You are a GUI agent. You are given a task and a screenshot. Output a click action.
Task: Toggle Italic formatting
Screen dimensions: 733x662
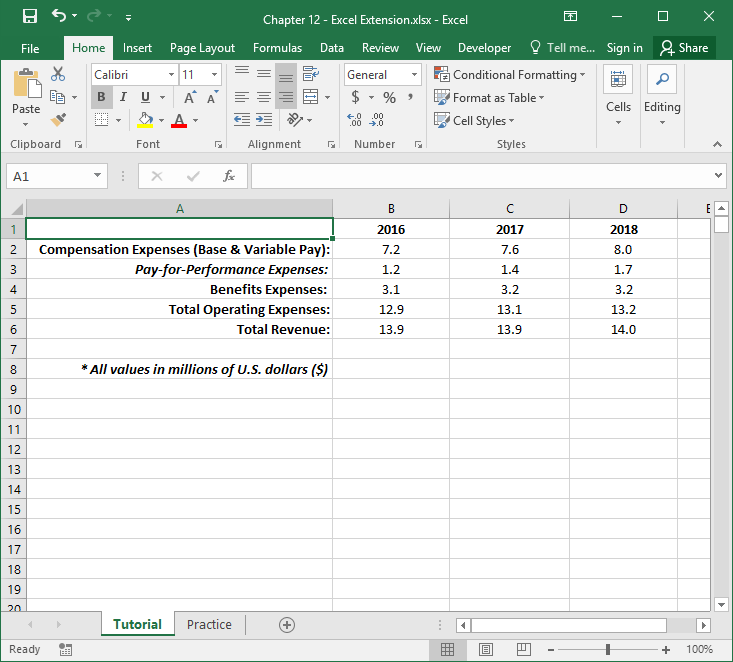pos(123,97)
